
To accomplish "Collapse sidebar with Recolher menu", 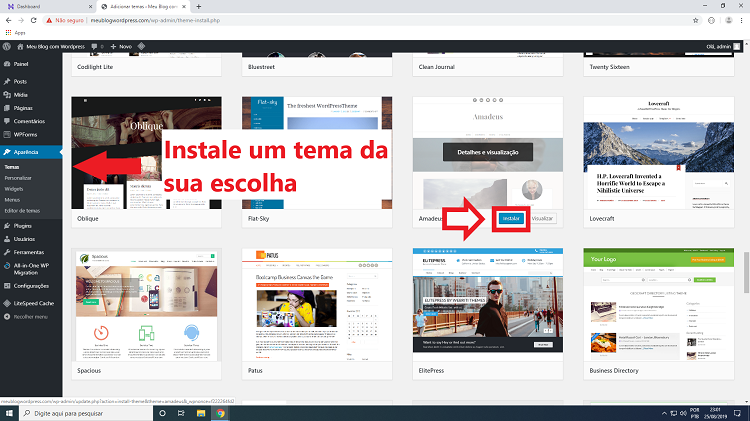I will tap(31, 317).
